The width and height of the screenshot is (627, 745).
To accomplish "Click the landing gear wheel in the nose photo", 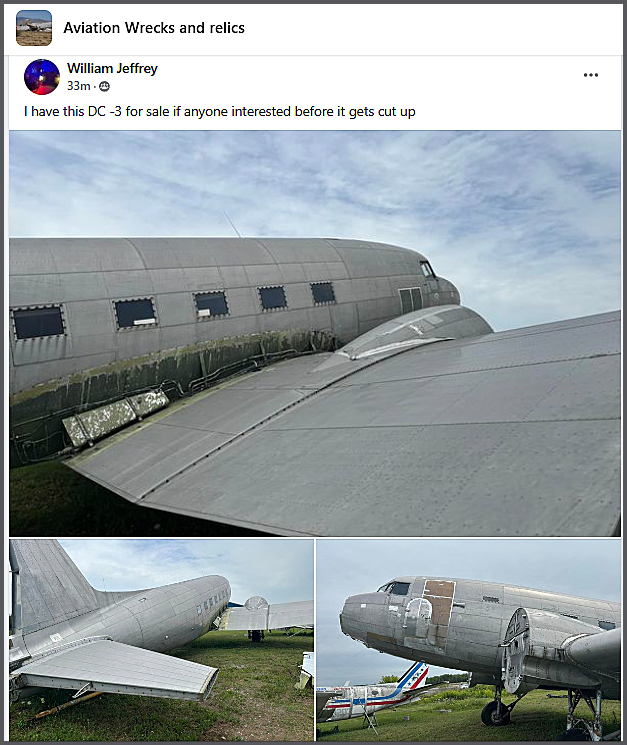I will click(x=494, y=712).
